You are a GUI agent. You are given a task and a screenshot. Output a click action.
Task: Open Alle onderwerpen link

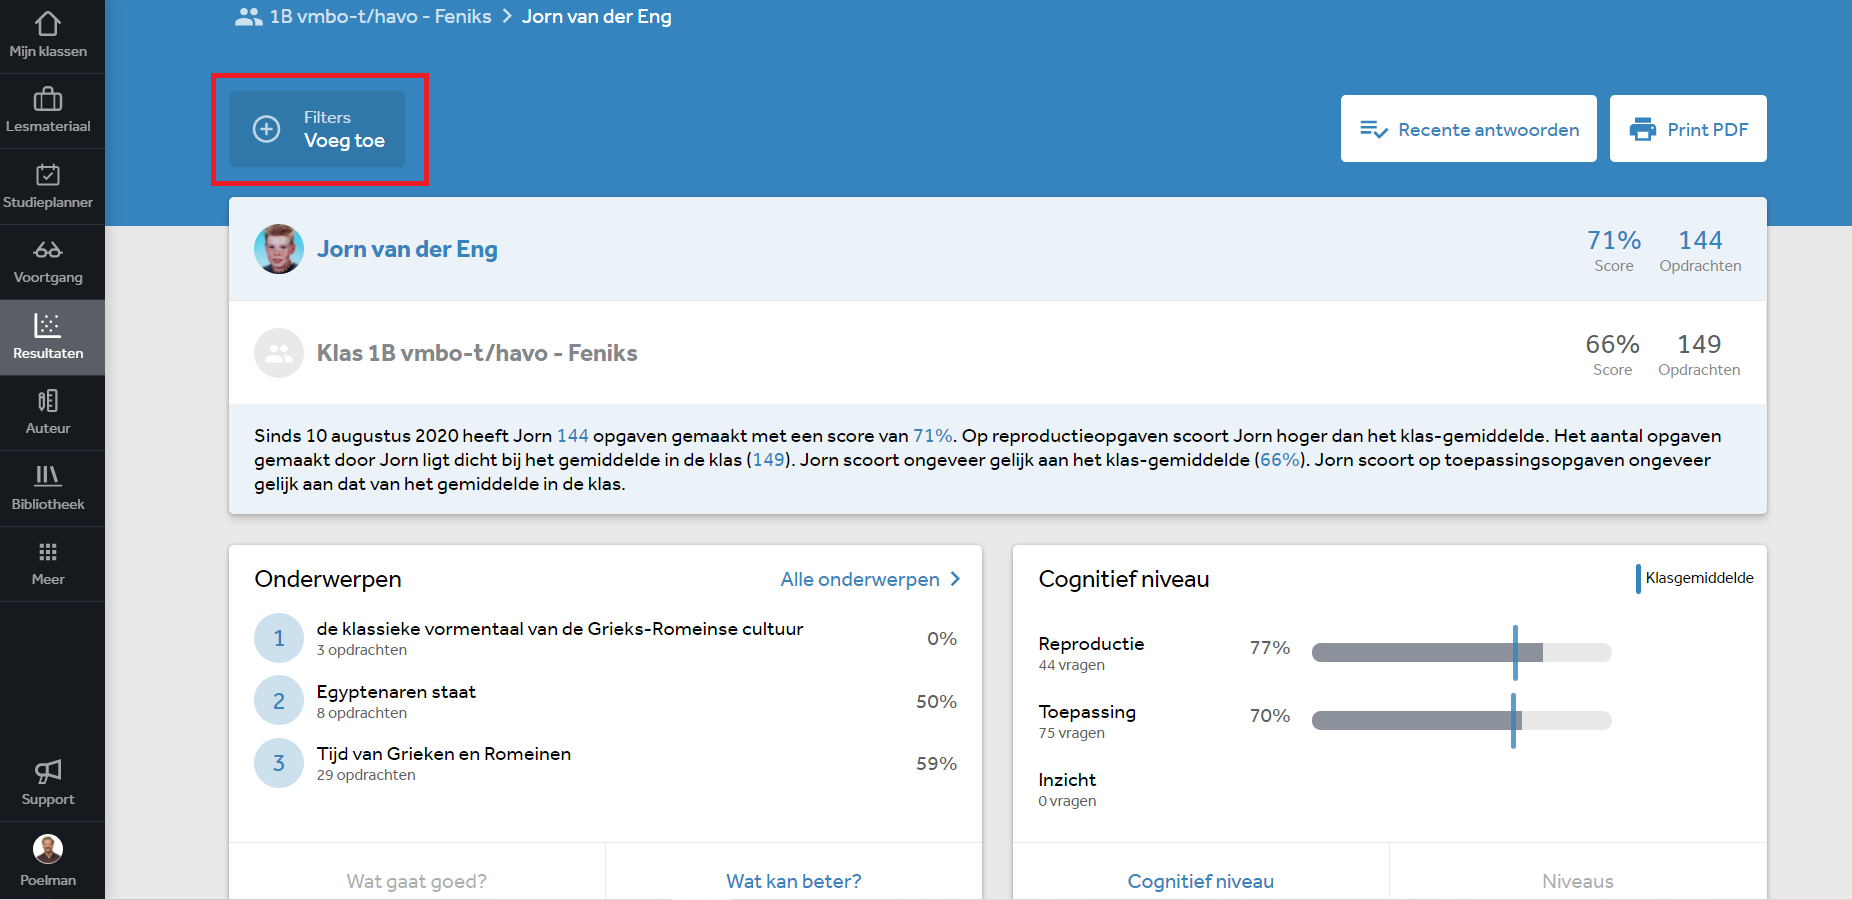[860, 579]
